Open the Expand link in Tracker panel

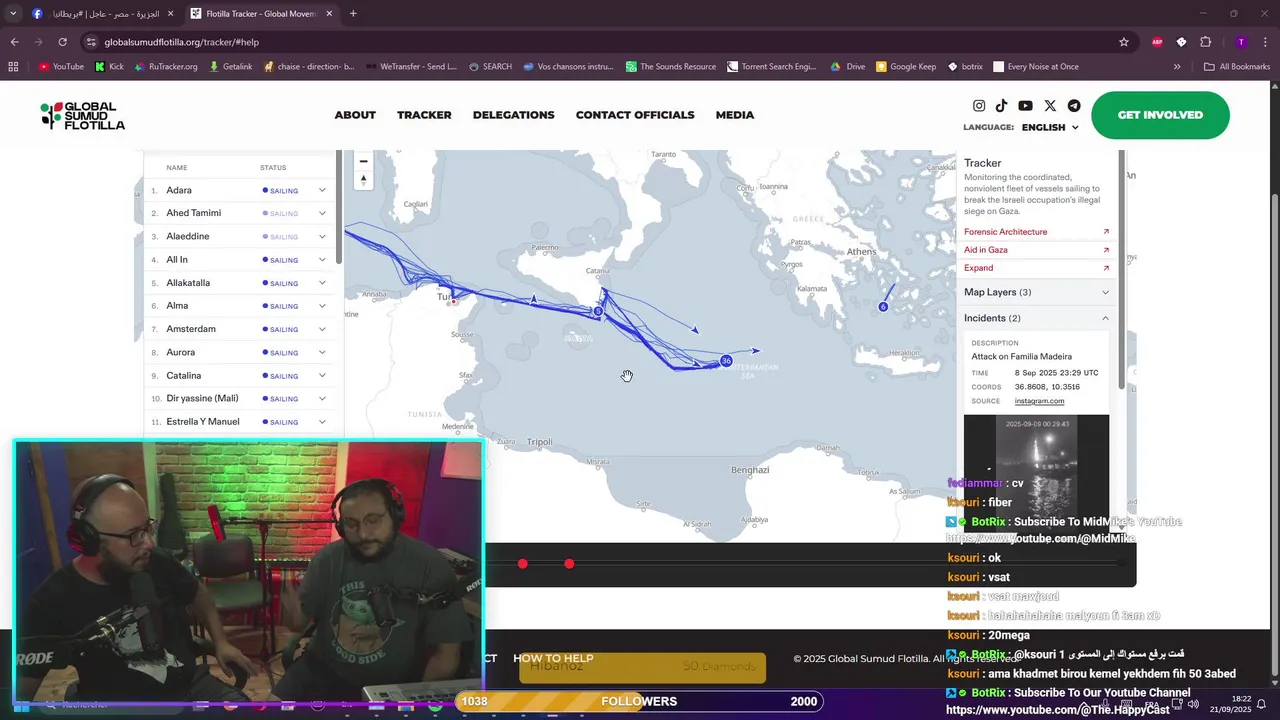coord(978,268)
